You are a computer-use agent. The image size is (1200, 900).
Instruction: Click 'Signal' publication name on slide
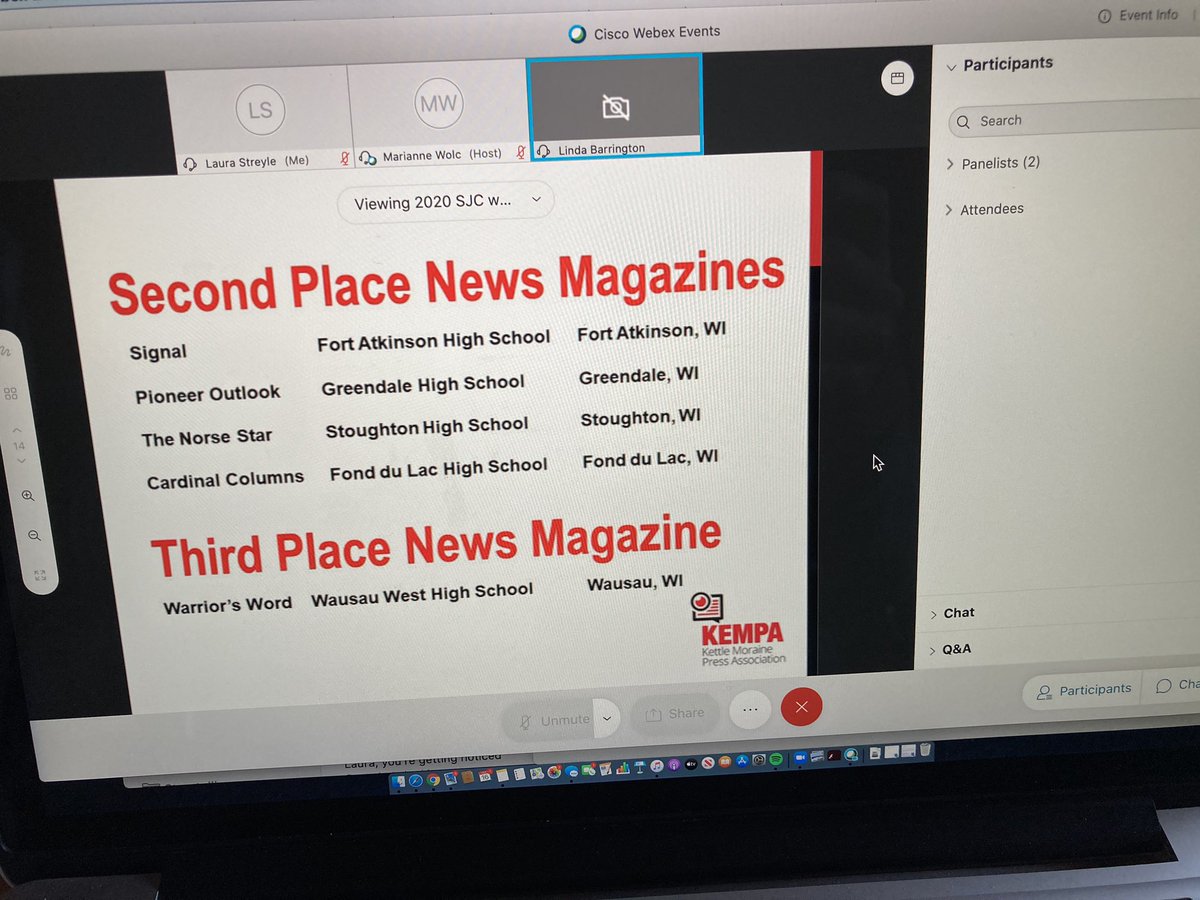click(x=158, y=352)
